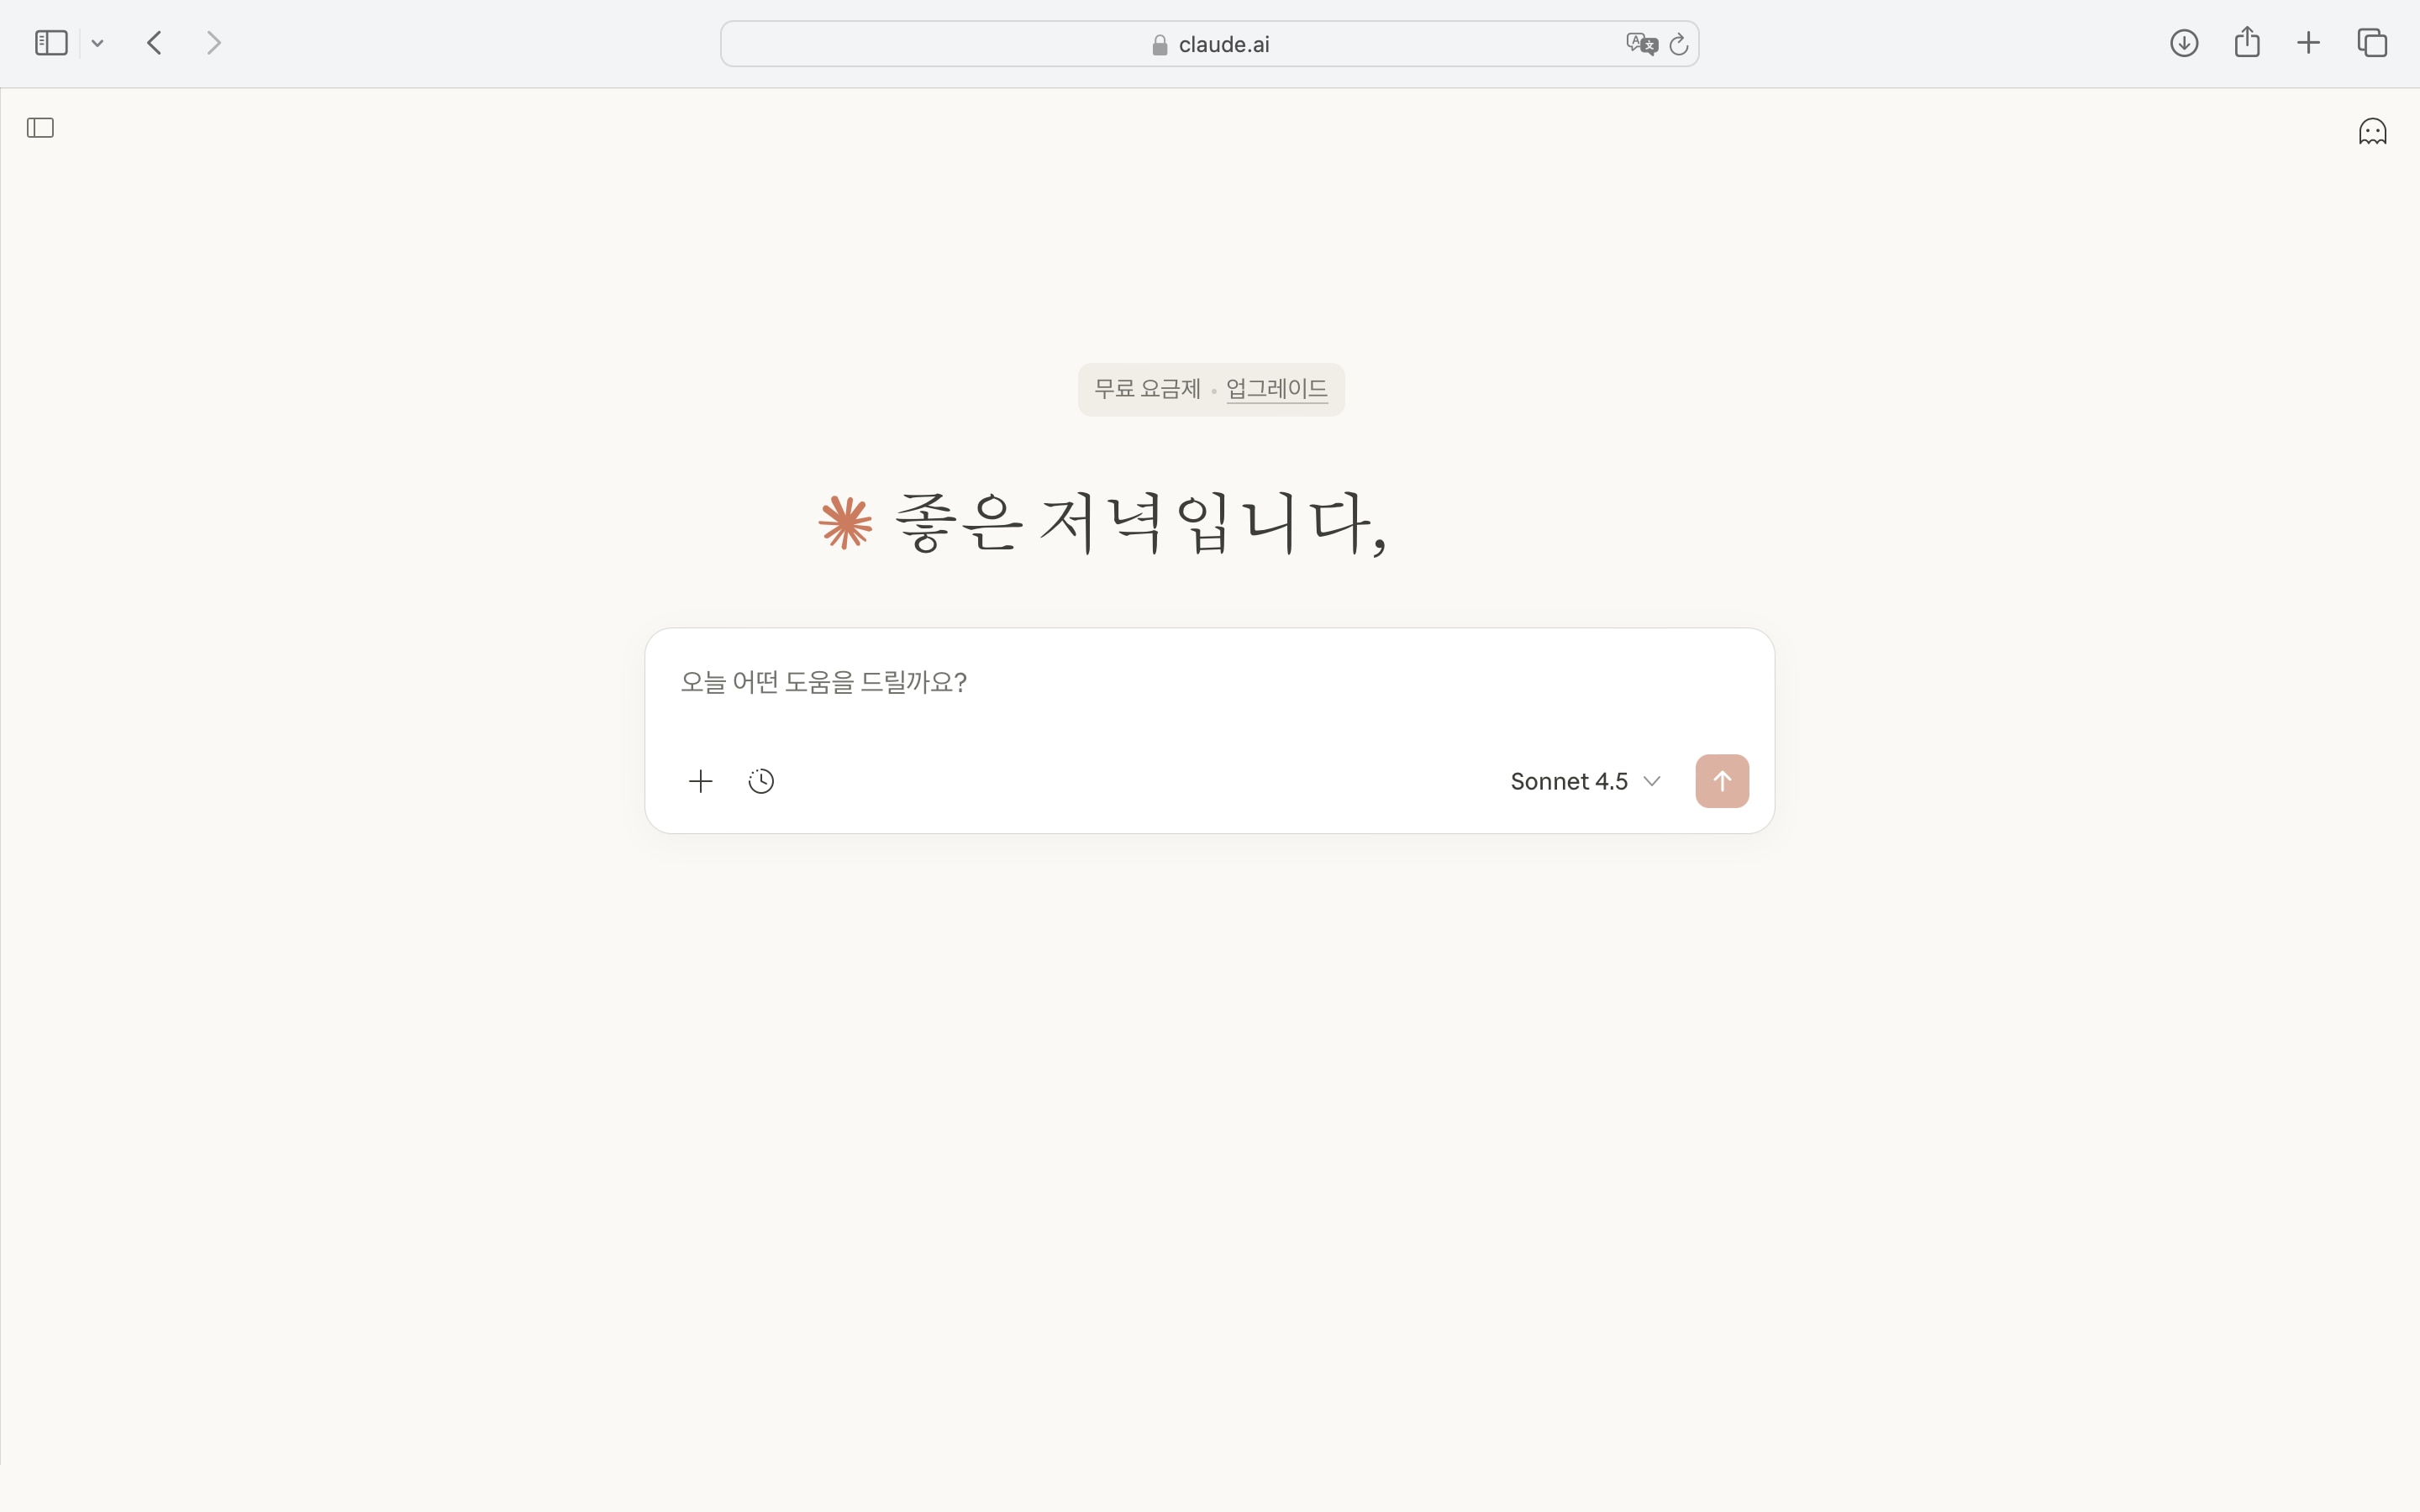Go forward with the browser forward arrow
This screenshot has width=2420, height=1512.
coord(213,43)
